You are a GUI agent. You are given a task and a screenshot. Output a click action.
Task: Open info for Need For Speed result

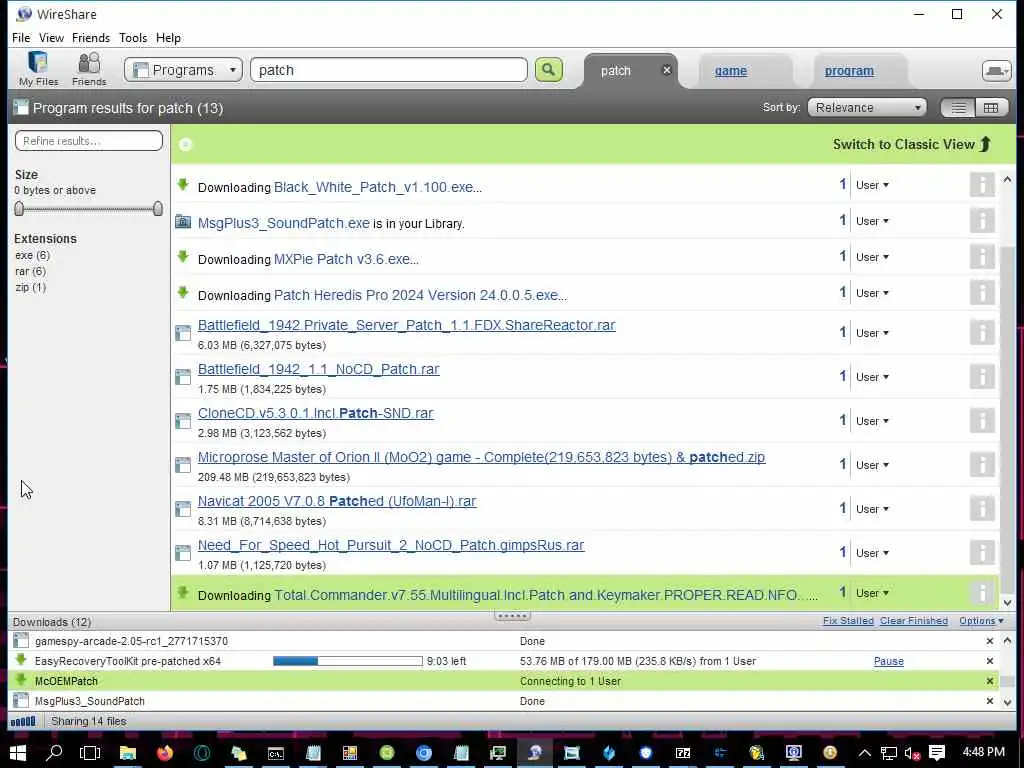click(x=982, y=552)
